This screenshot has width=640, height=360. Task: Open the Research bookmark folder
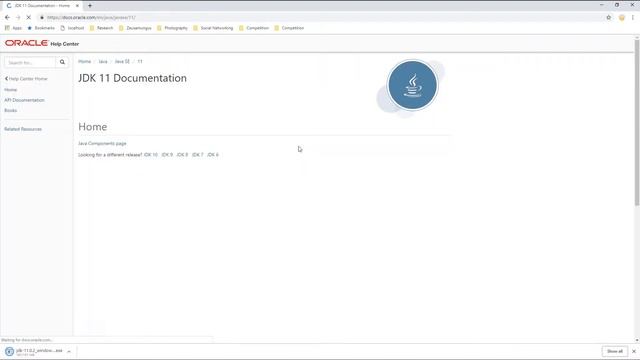[101, 28]
